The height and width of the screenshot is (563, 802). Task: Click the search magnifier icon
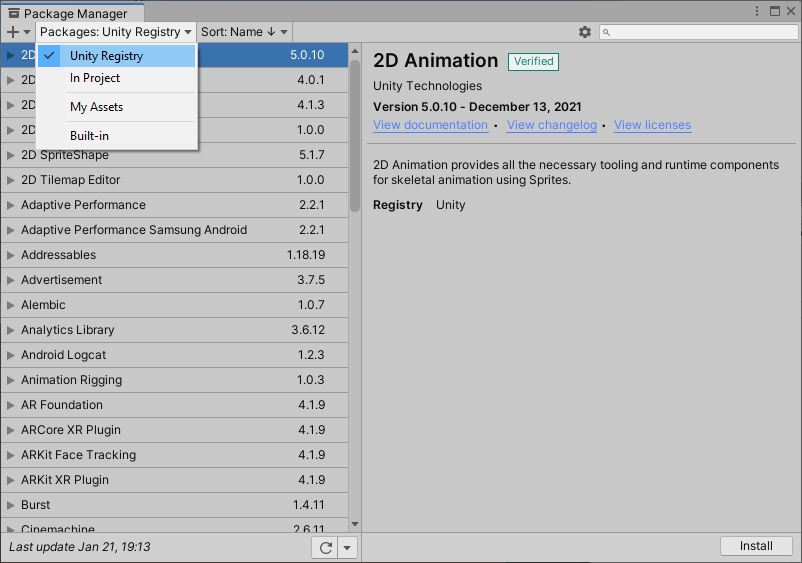tap(607, 32)
